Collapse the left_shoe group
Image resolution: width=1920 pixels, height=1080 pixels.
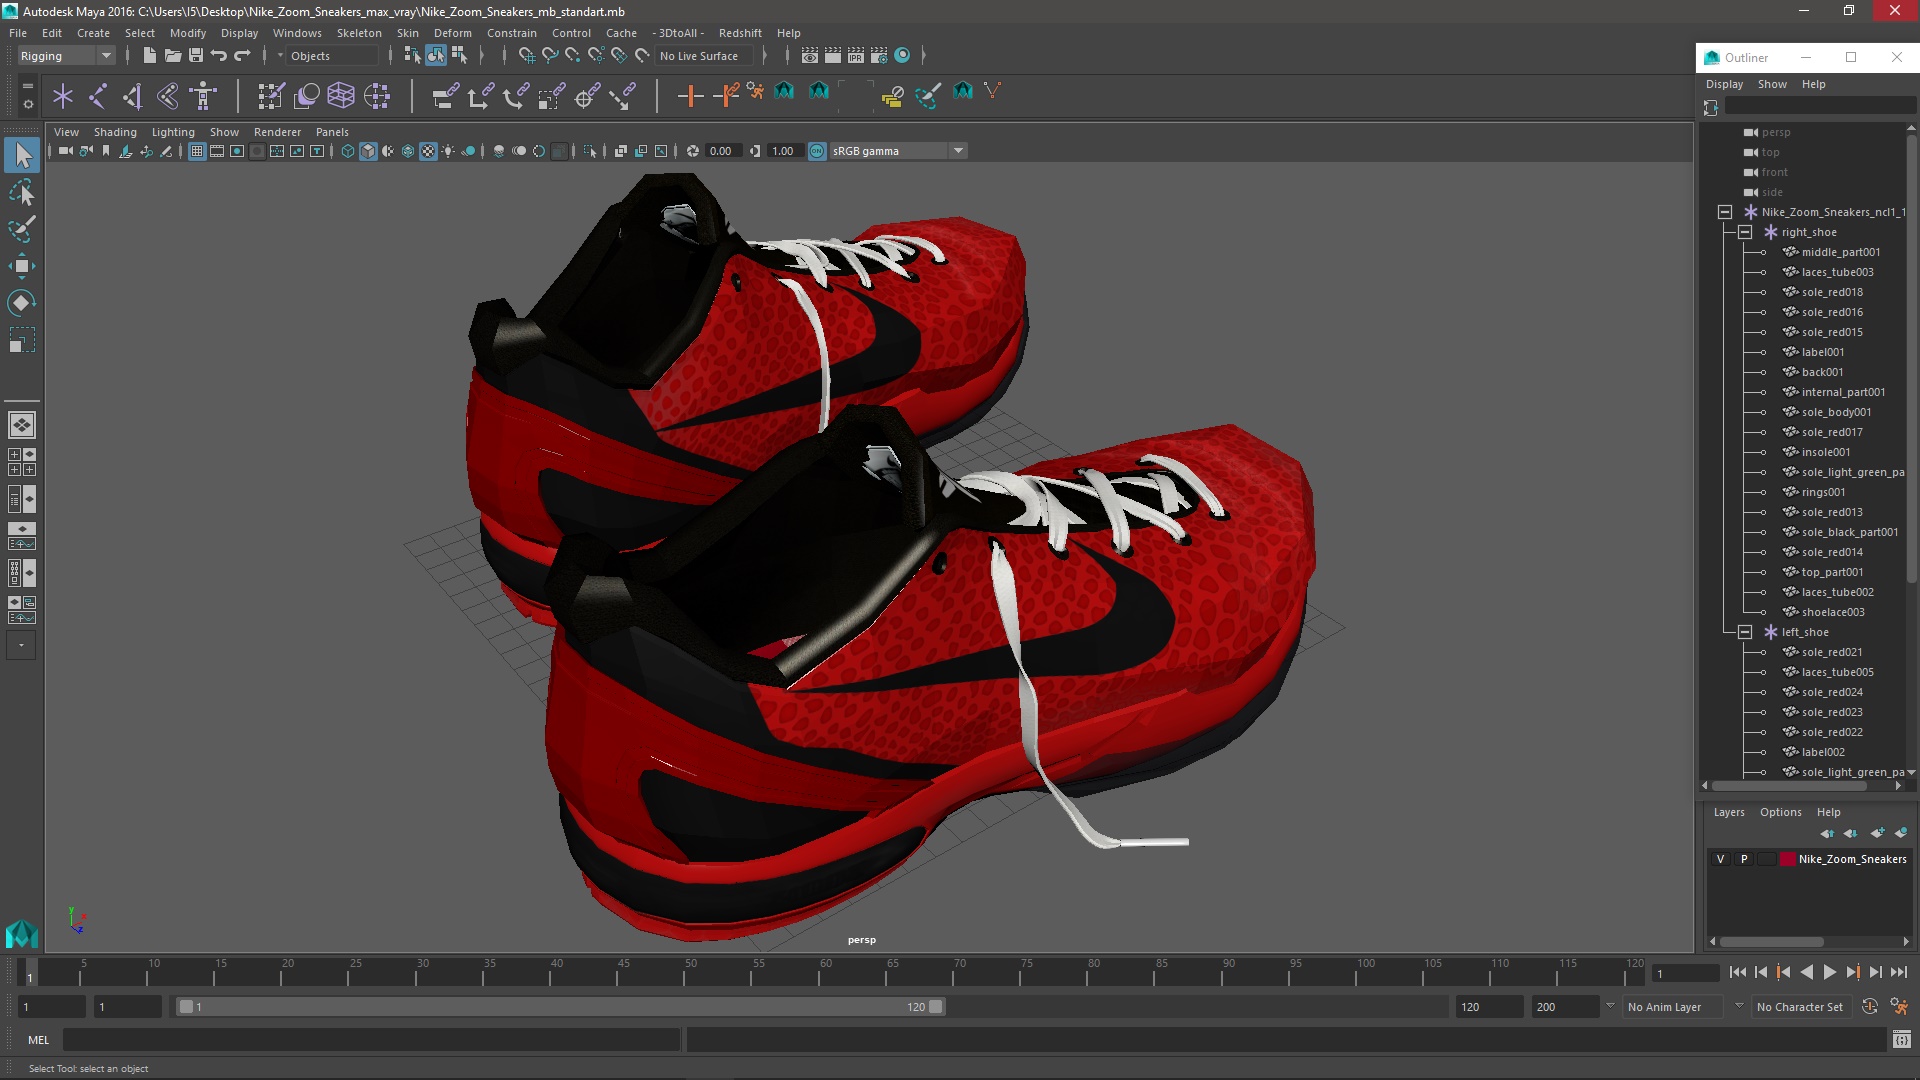point(1745,632)
